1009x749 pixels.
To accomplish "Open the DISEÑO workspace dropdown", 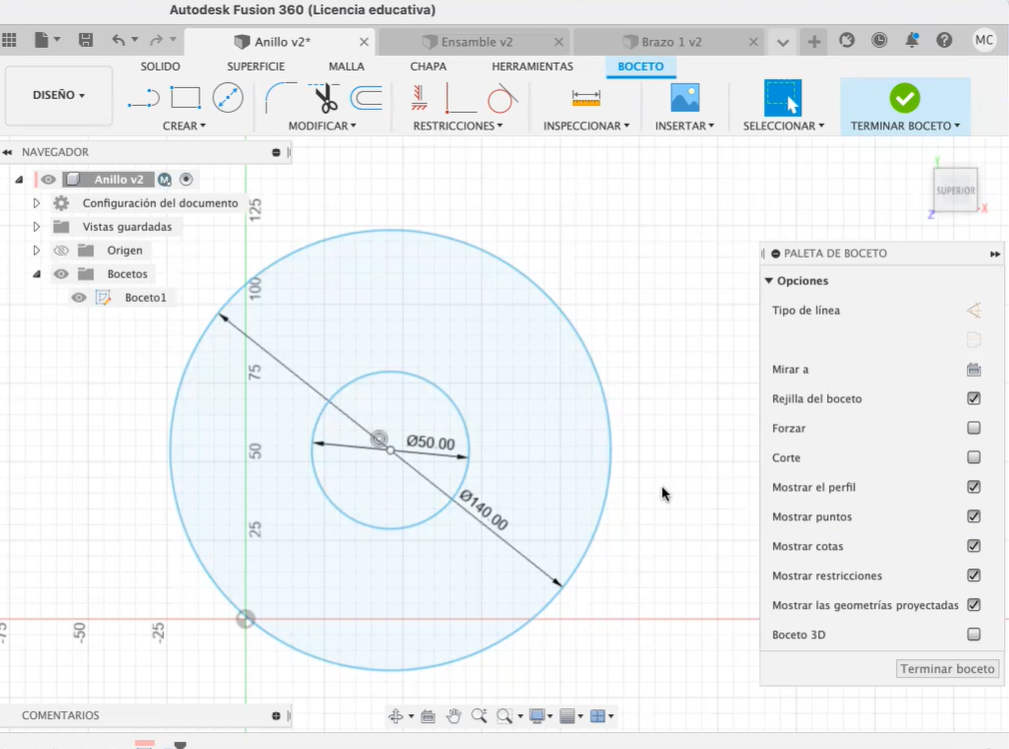I will click(59, 95).
